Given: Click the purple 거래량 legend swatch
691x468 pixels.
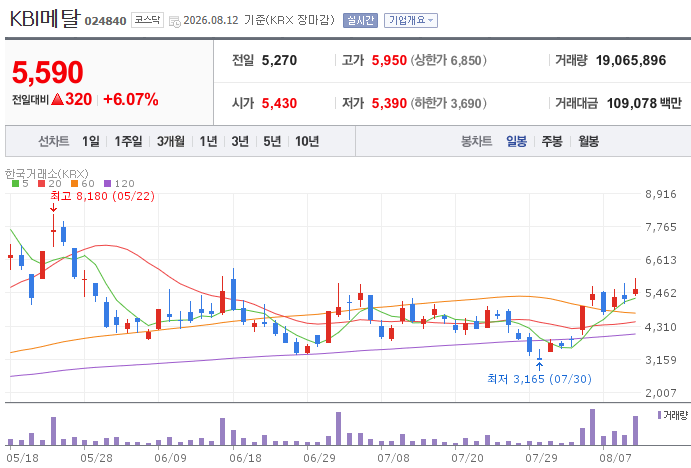Looking at the screenshot, I should [659, 415].
